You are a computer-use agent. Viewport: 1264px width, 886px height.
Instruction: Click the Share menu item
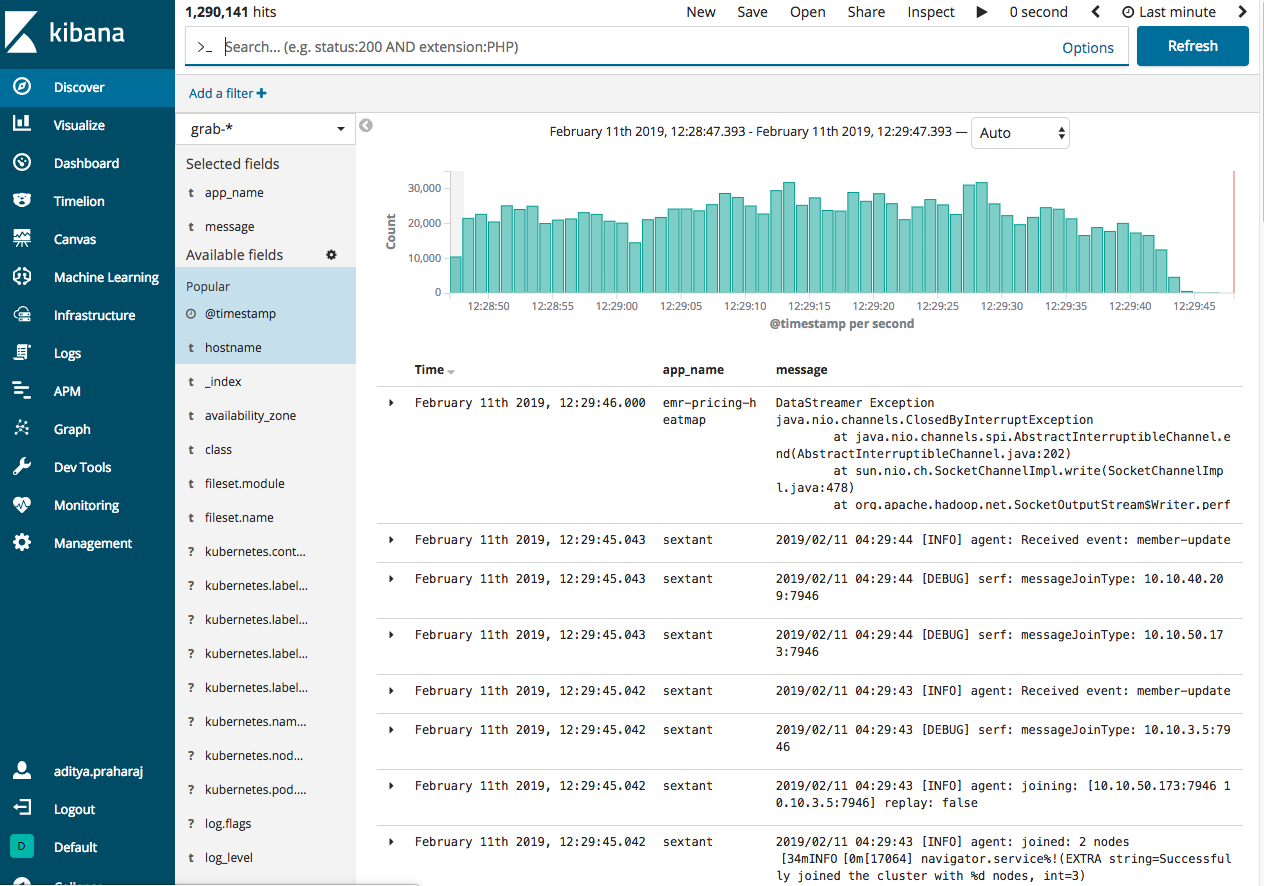pos(866,12)
